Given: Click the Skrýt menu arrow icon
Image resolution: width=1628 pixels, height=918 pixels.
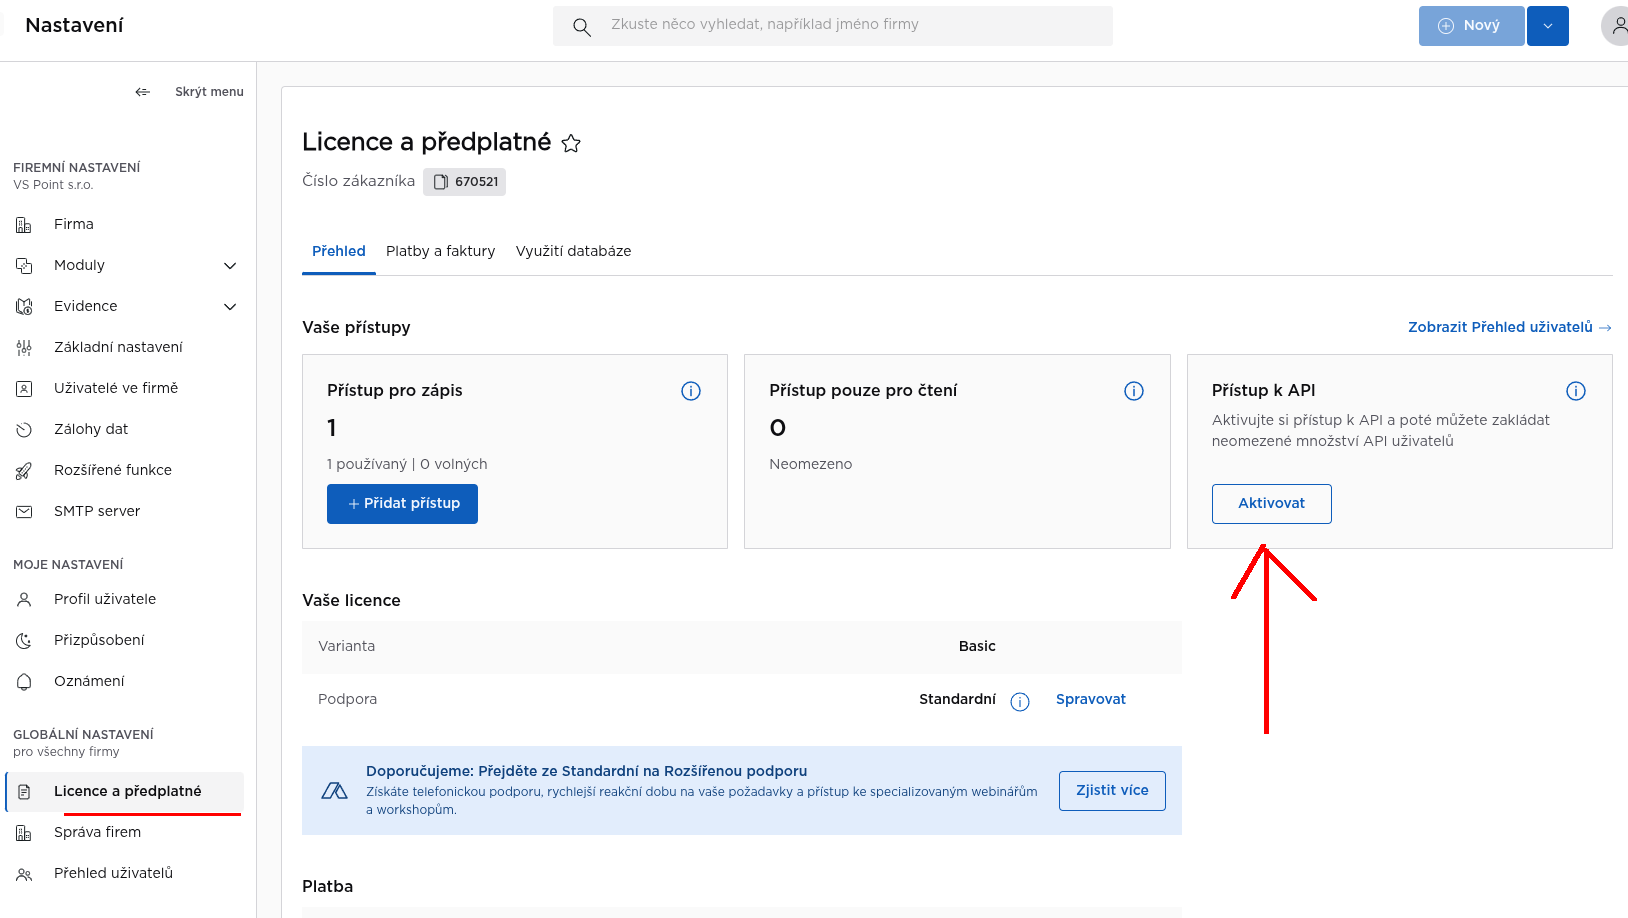Looking at the screenshot, I should [143, 92].
